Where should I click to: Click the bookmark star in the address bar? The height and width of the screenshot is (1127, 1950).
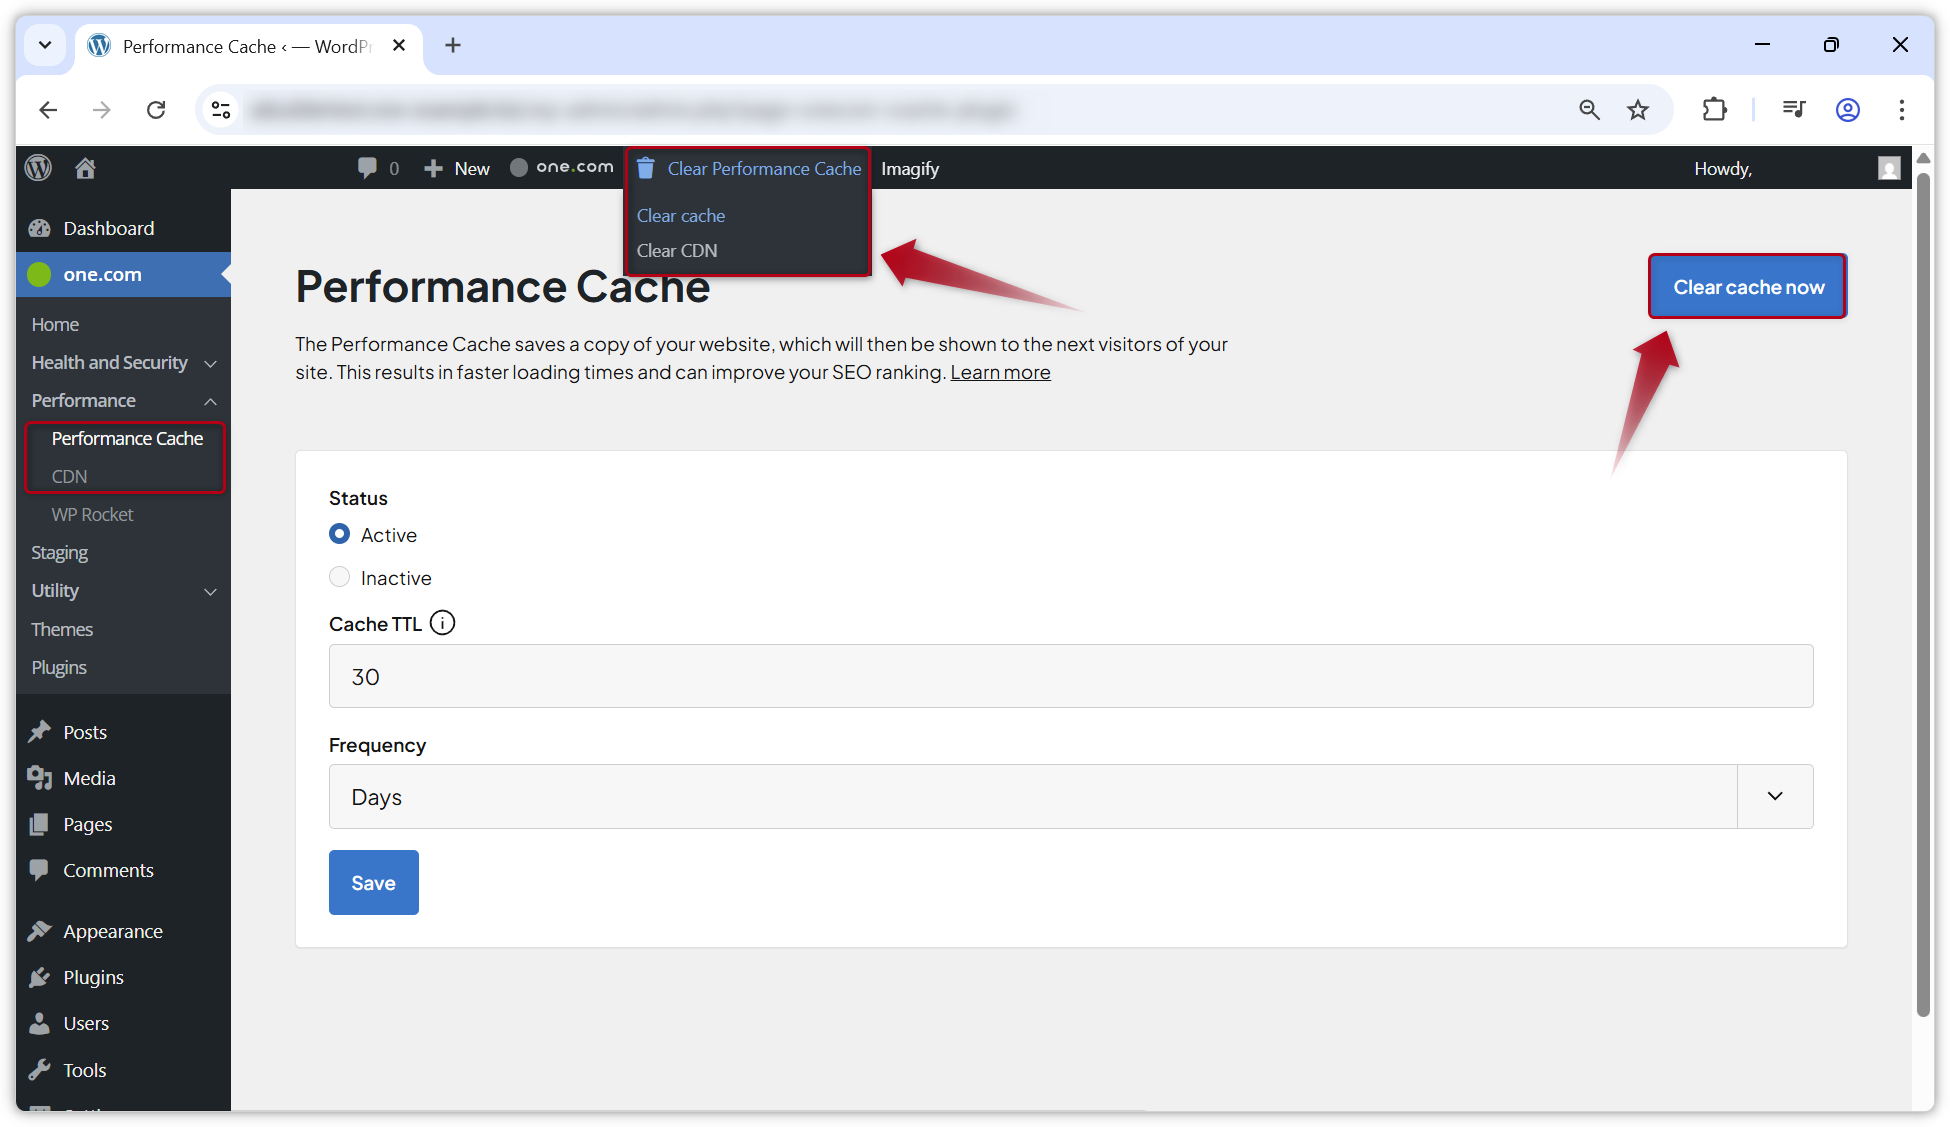(1638, 110)
